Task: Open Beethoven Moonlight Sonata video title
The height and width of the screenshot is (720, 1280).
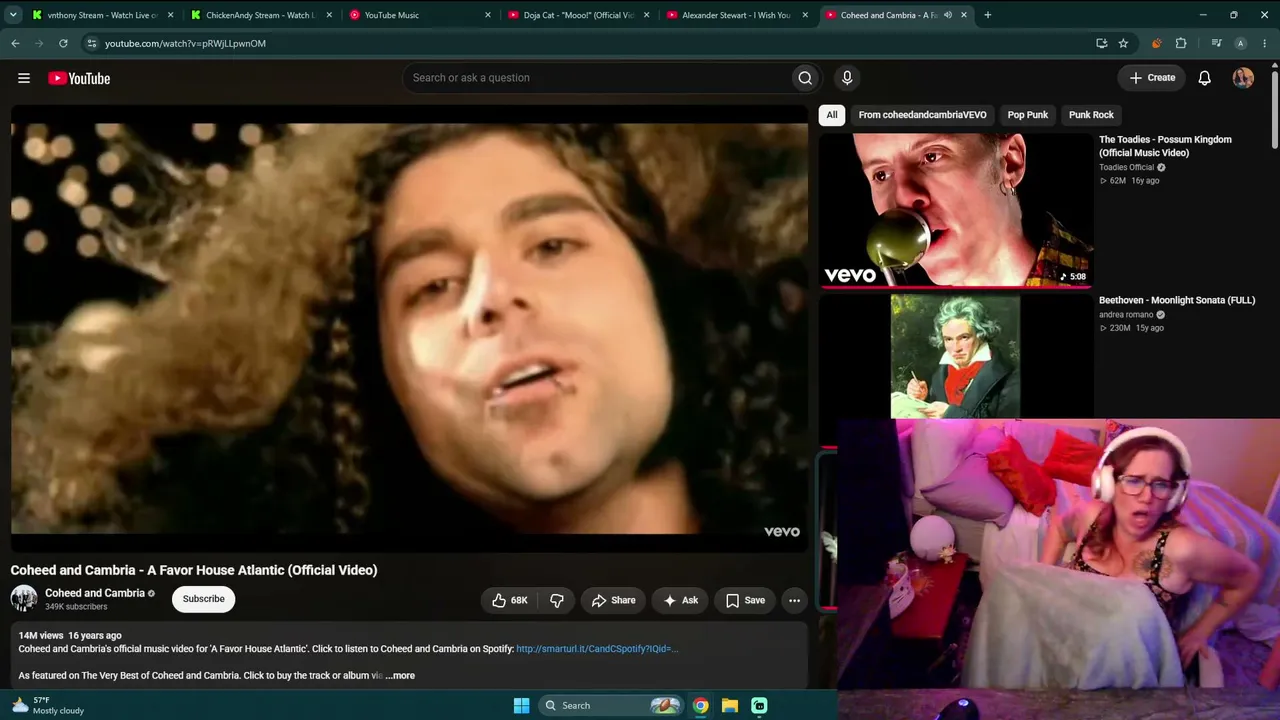Action: (1177, 300)
